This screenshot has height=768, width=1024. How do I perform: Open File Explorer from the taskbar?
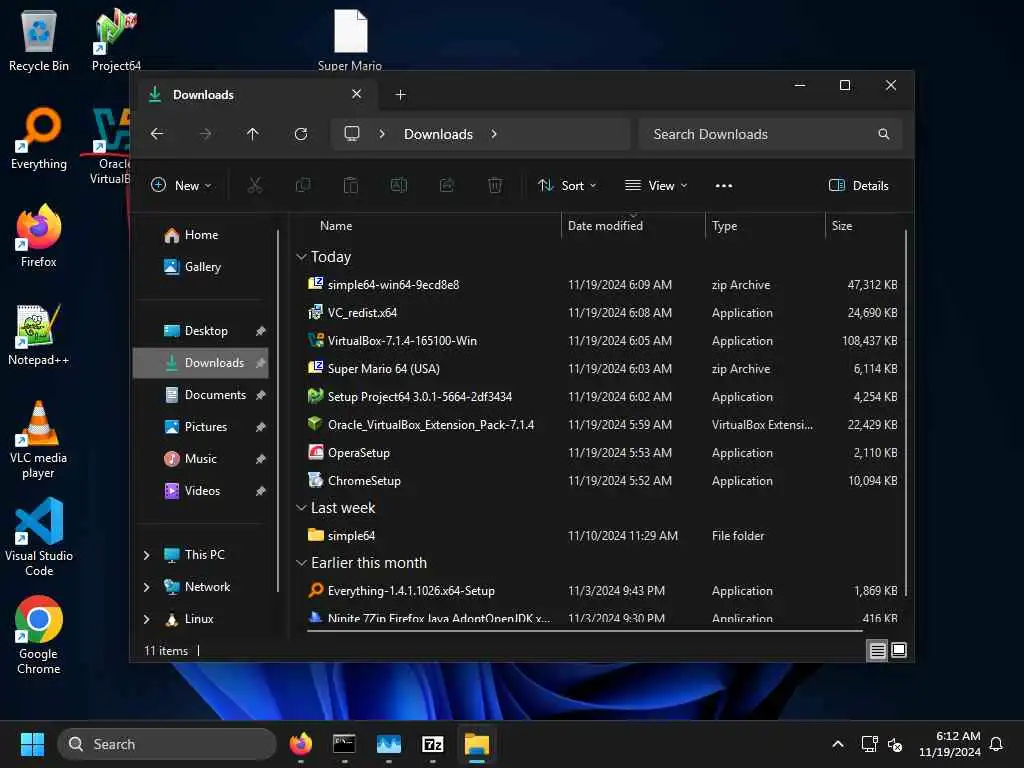(477, 744)
